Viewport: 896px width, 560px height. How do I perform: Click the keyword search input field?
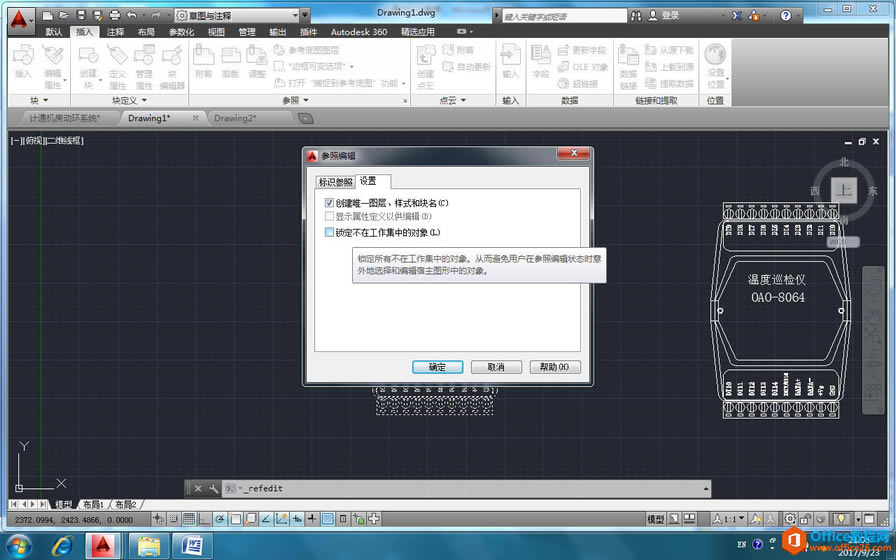coord(563,16)
